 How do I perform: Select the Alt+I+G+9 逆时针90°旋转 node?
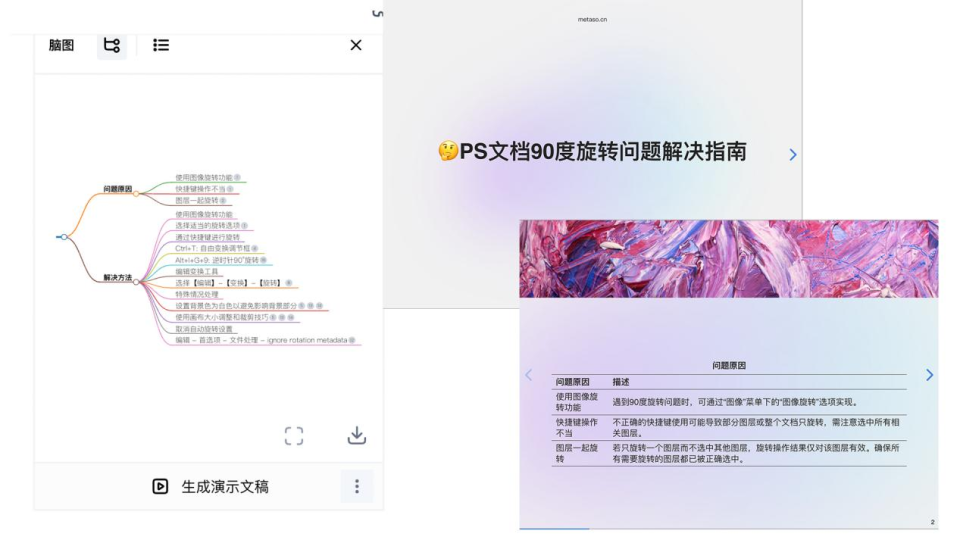pyautogui.click(x=217, y=260)
